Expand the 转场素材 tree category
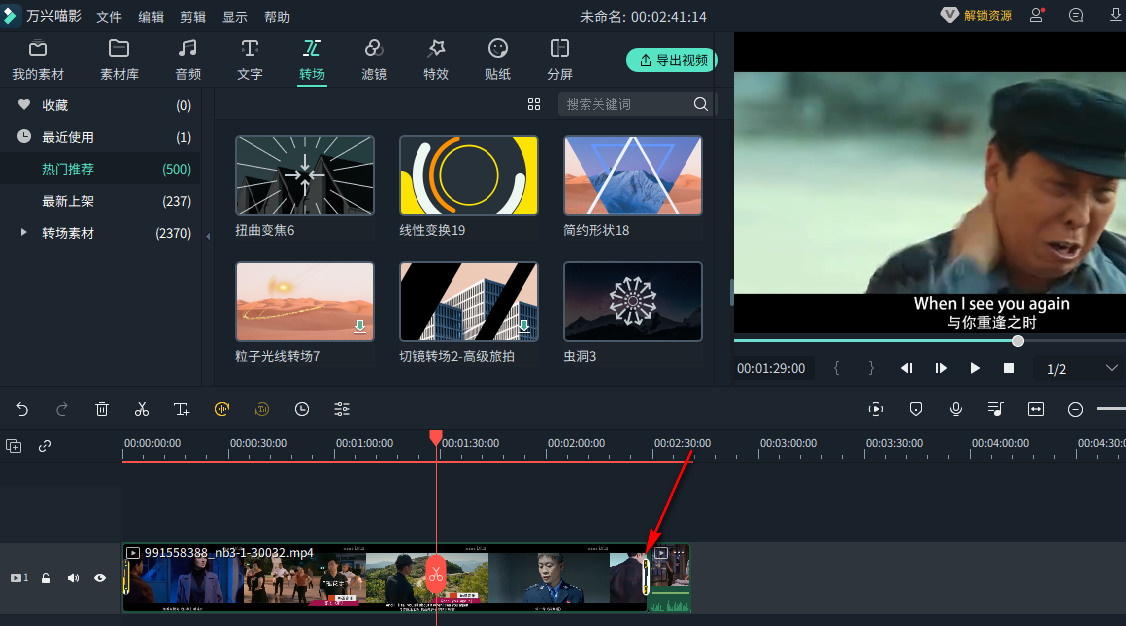 tap(24, 233)
